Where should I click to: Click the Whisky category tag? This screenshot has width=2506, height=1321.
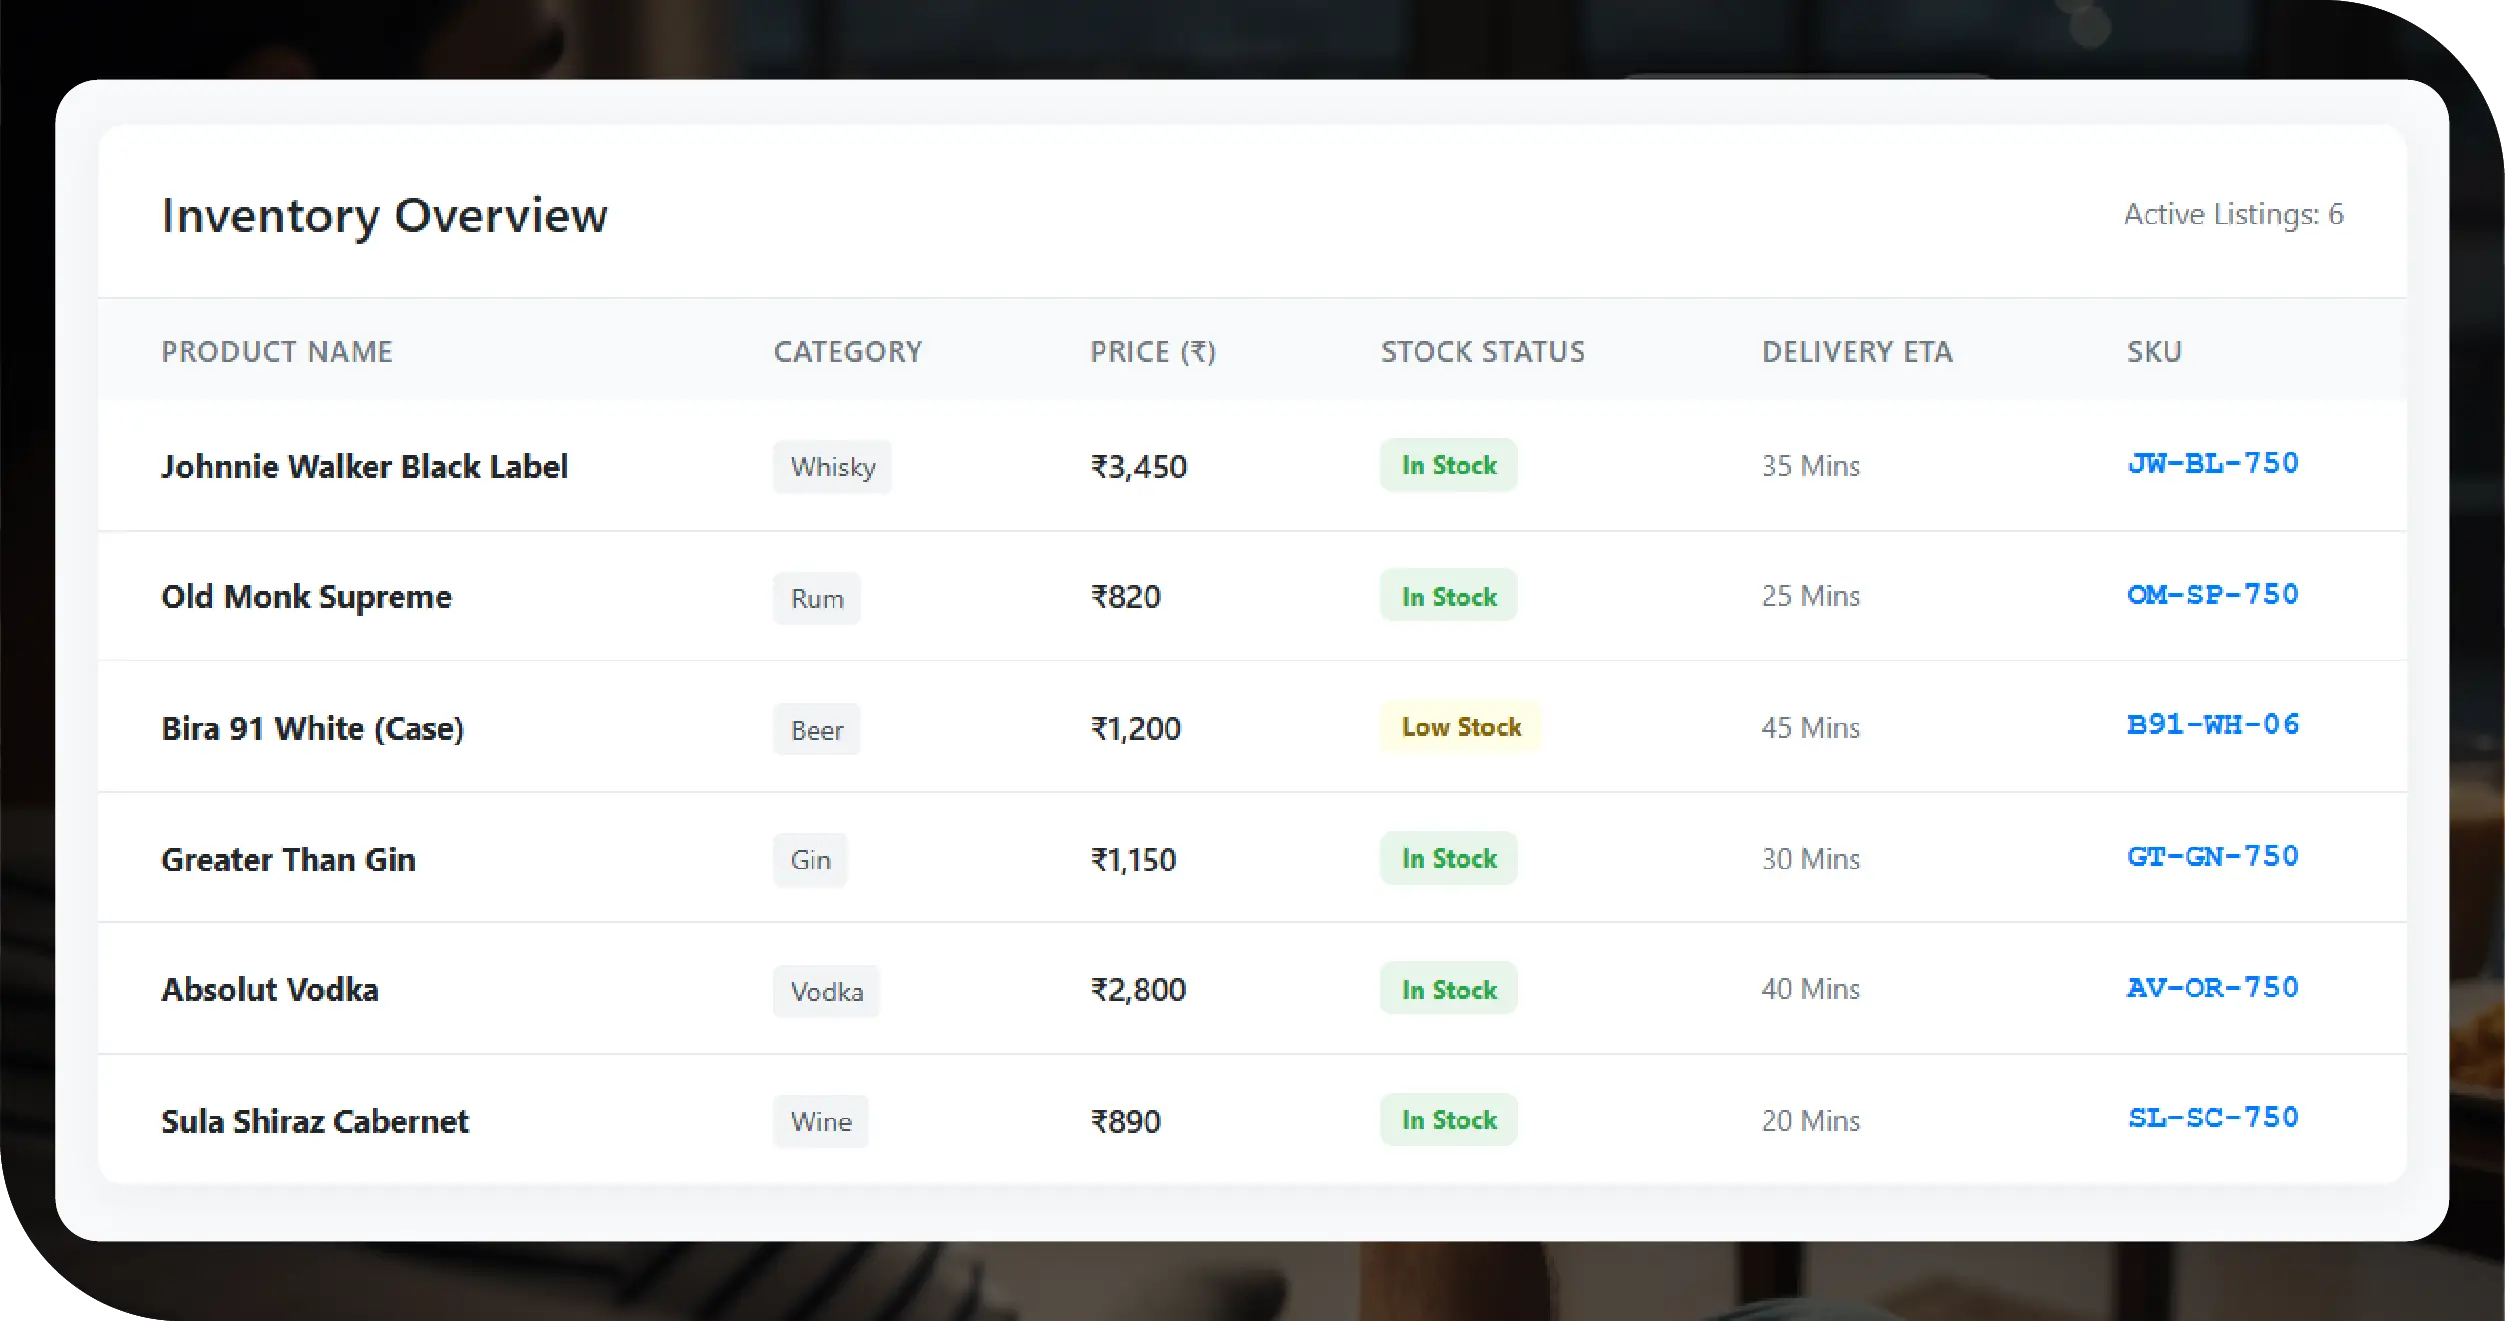point(832,467)
